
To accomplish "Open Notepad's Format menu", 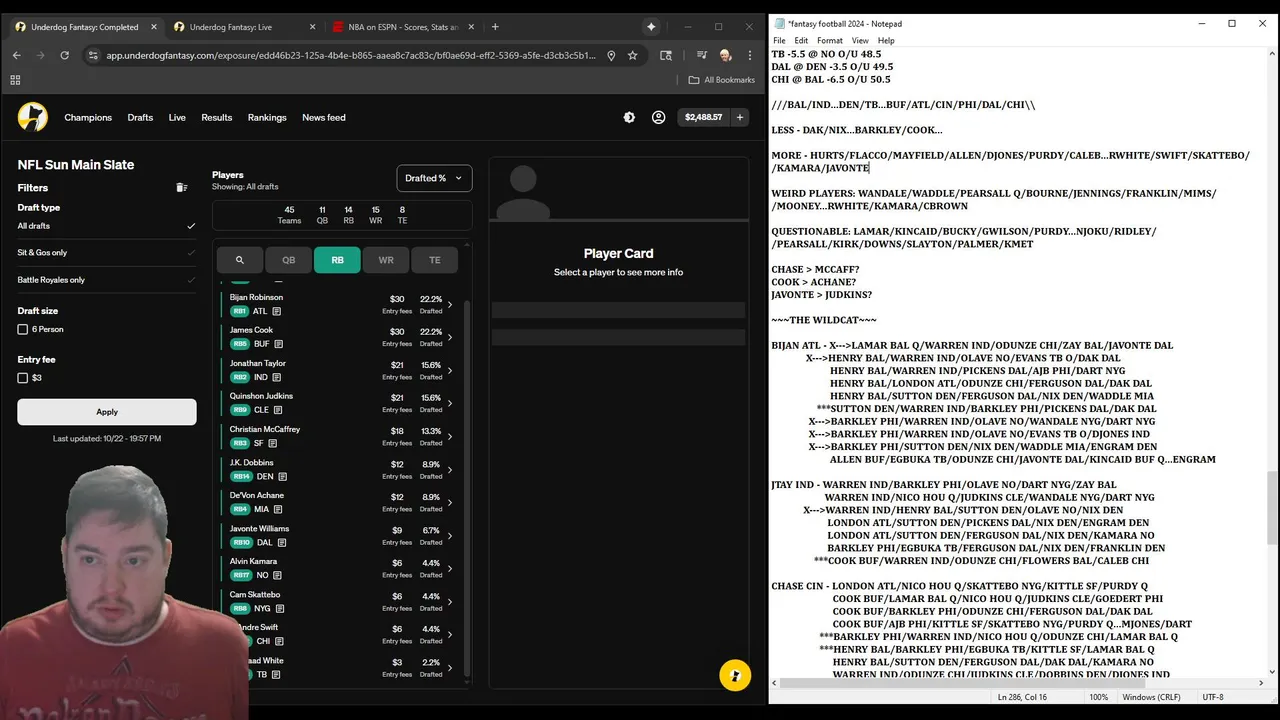I will click(830, 41).
